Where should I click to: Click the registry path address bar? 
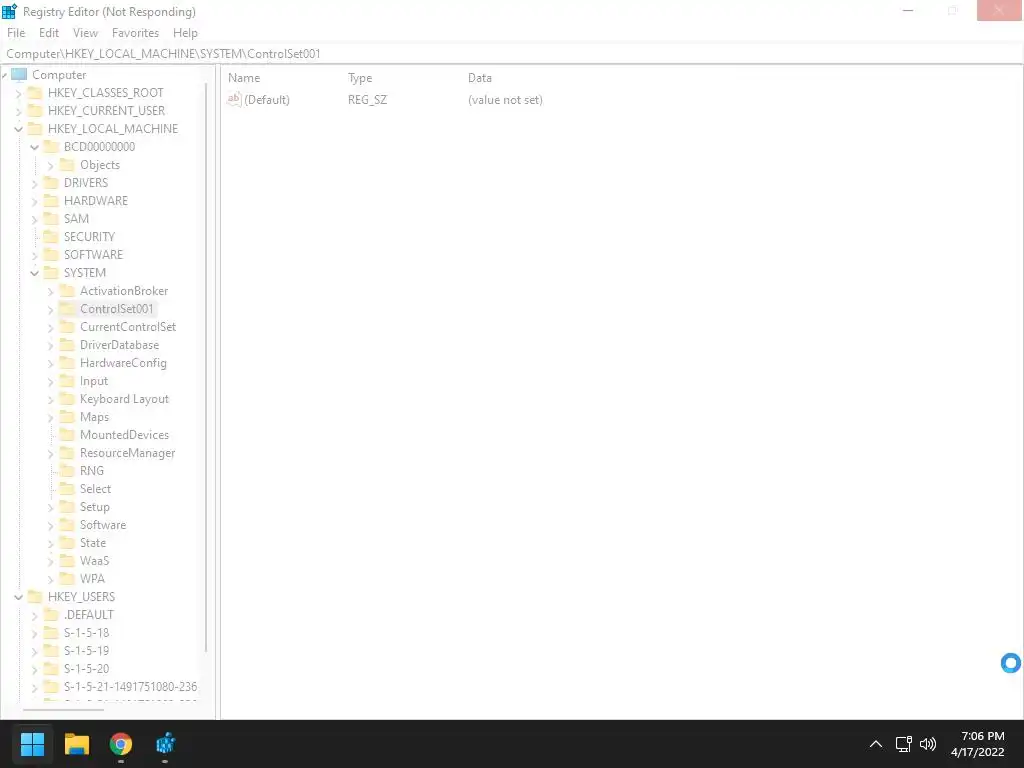point(511,54)
